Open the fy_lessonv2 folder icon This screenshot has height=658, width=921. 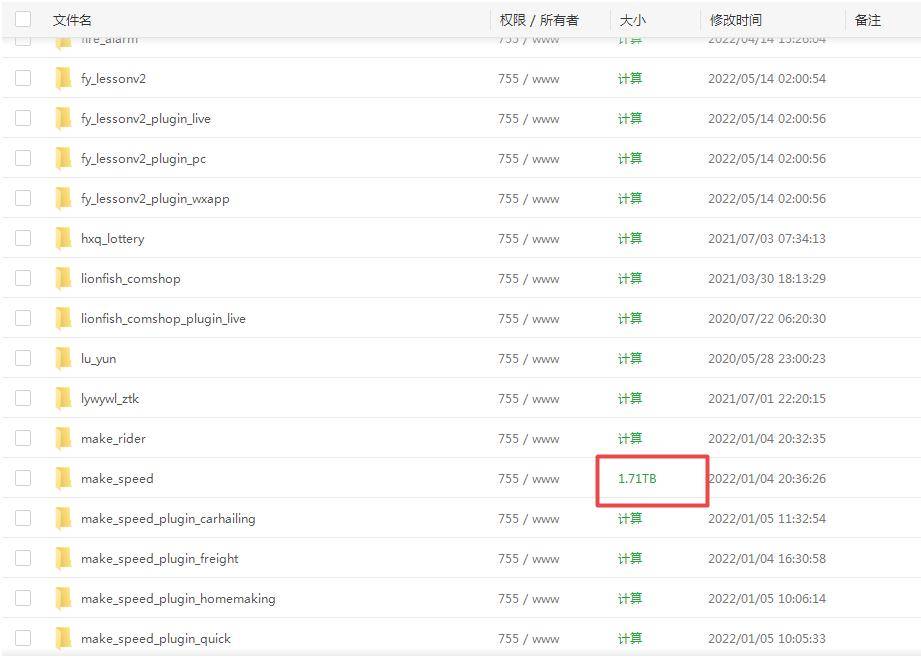point(63,78)
